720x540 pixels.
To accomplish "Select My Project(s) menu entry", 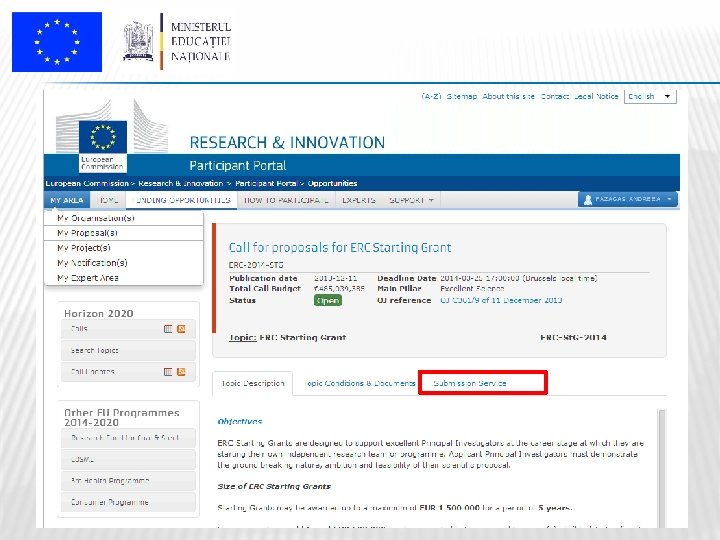I will pyautogui.click(x=124, y=248).
